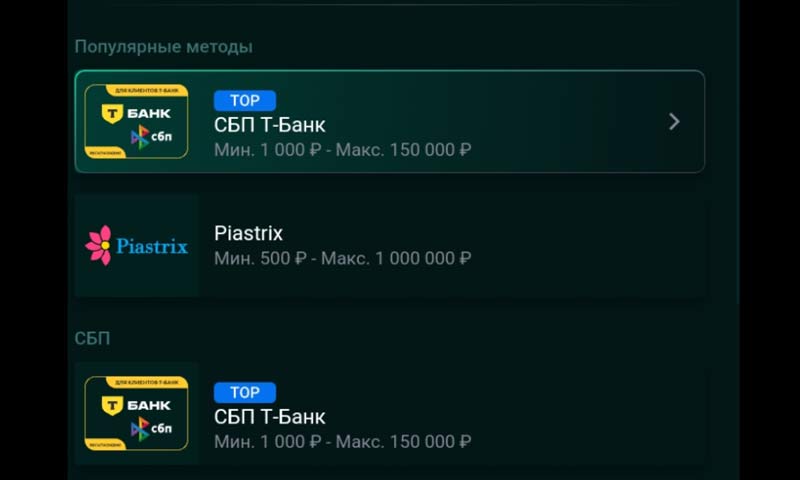Screen dimensions: 800x480
Task: Click limits text of popular СБП Т-Банк card
Action: click(342, 150)
